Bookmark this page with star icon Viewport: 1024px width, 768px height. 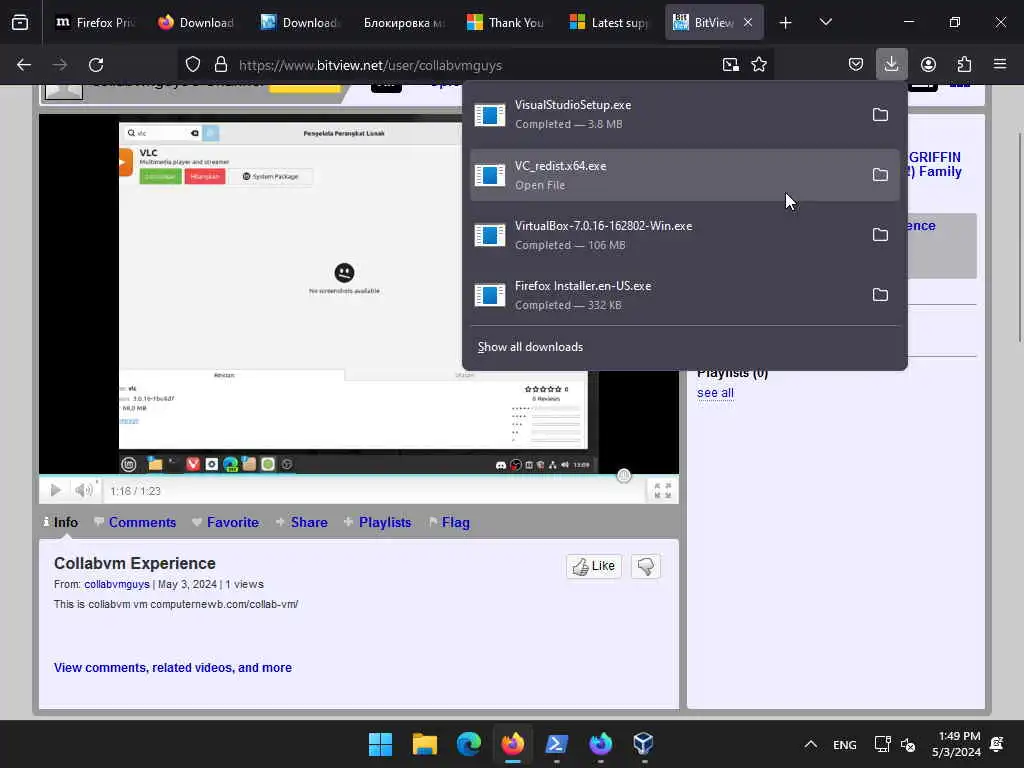click(759, 65)
